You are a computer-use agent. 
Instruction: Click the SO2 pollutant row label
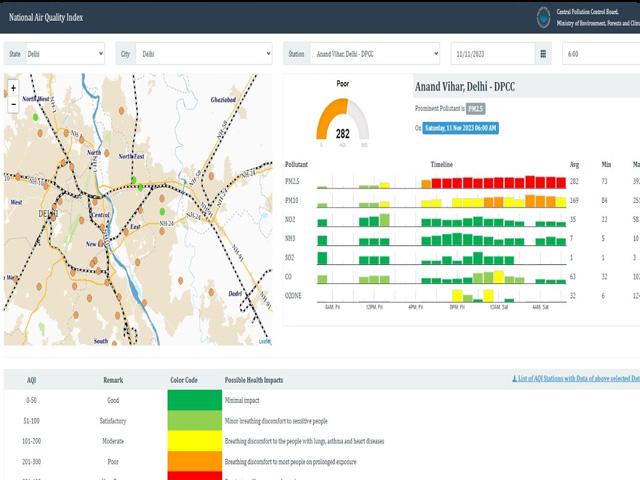[289, 258]
